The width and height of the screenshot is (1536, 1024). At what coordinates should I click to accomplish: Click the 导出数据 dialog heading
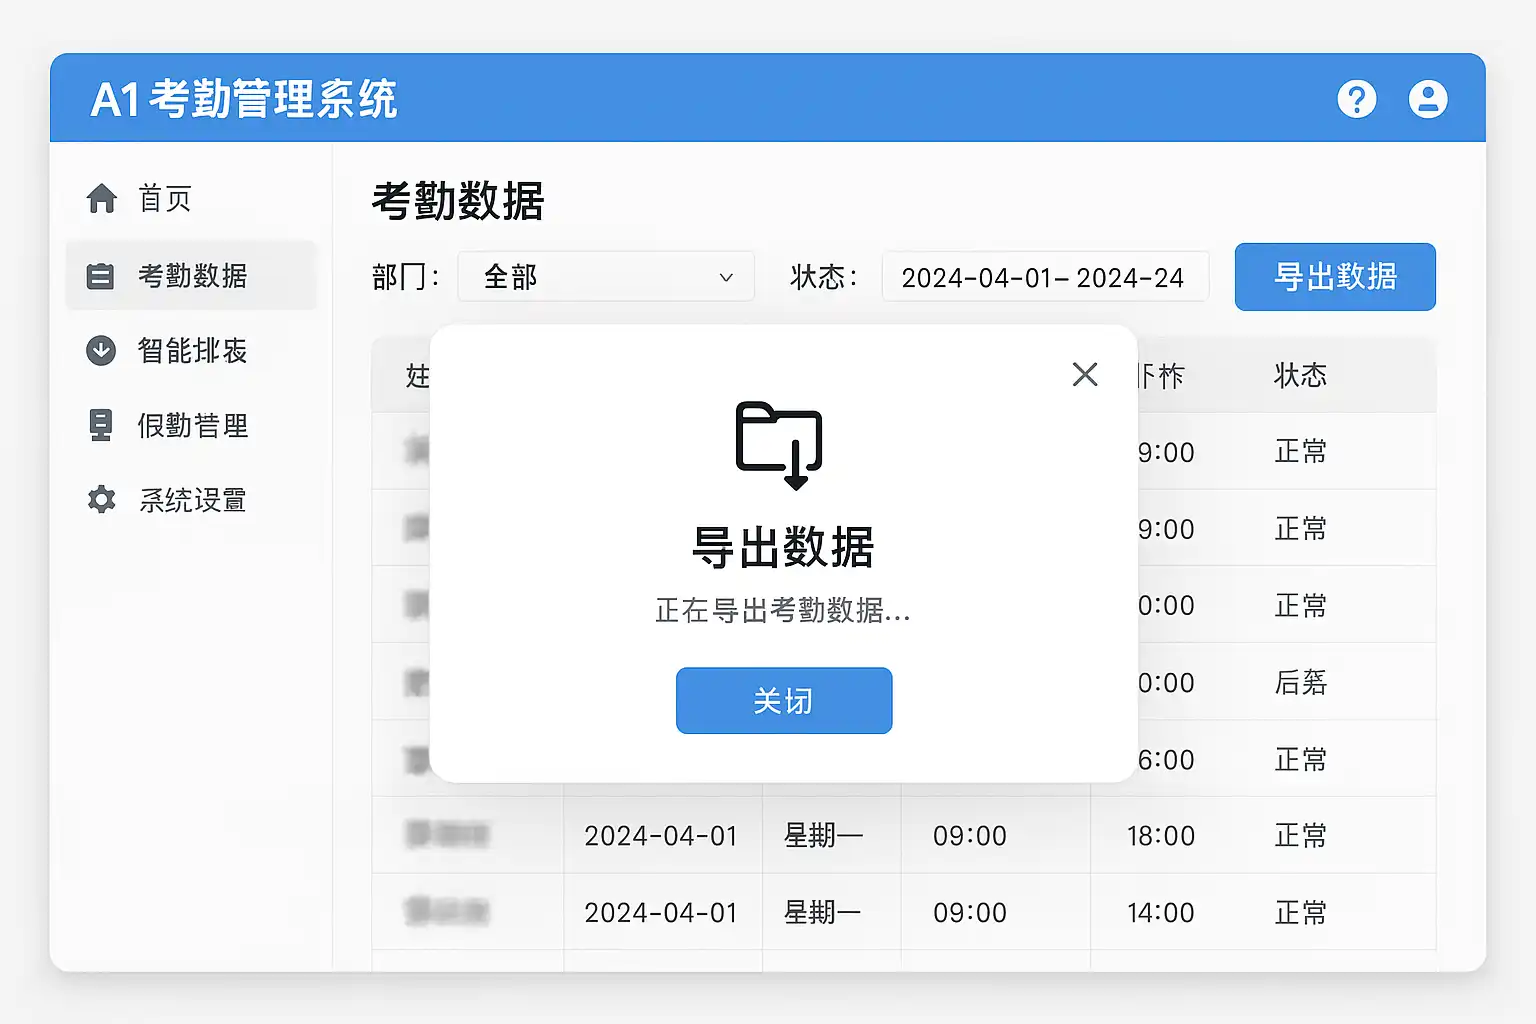(x=783, y=547)
